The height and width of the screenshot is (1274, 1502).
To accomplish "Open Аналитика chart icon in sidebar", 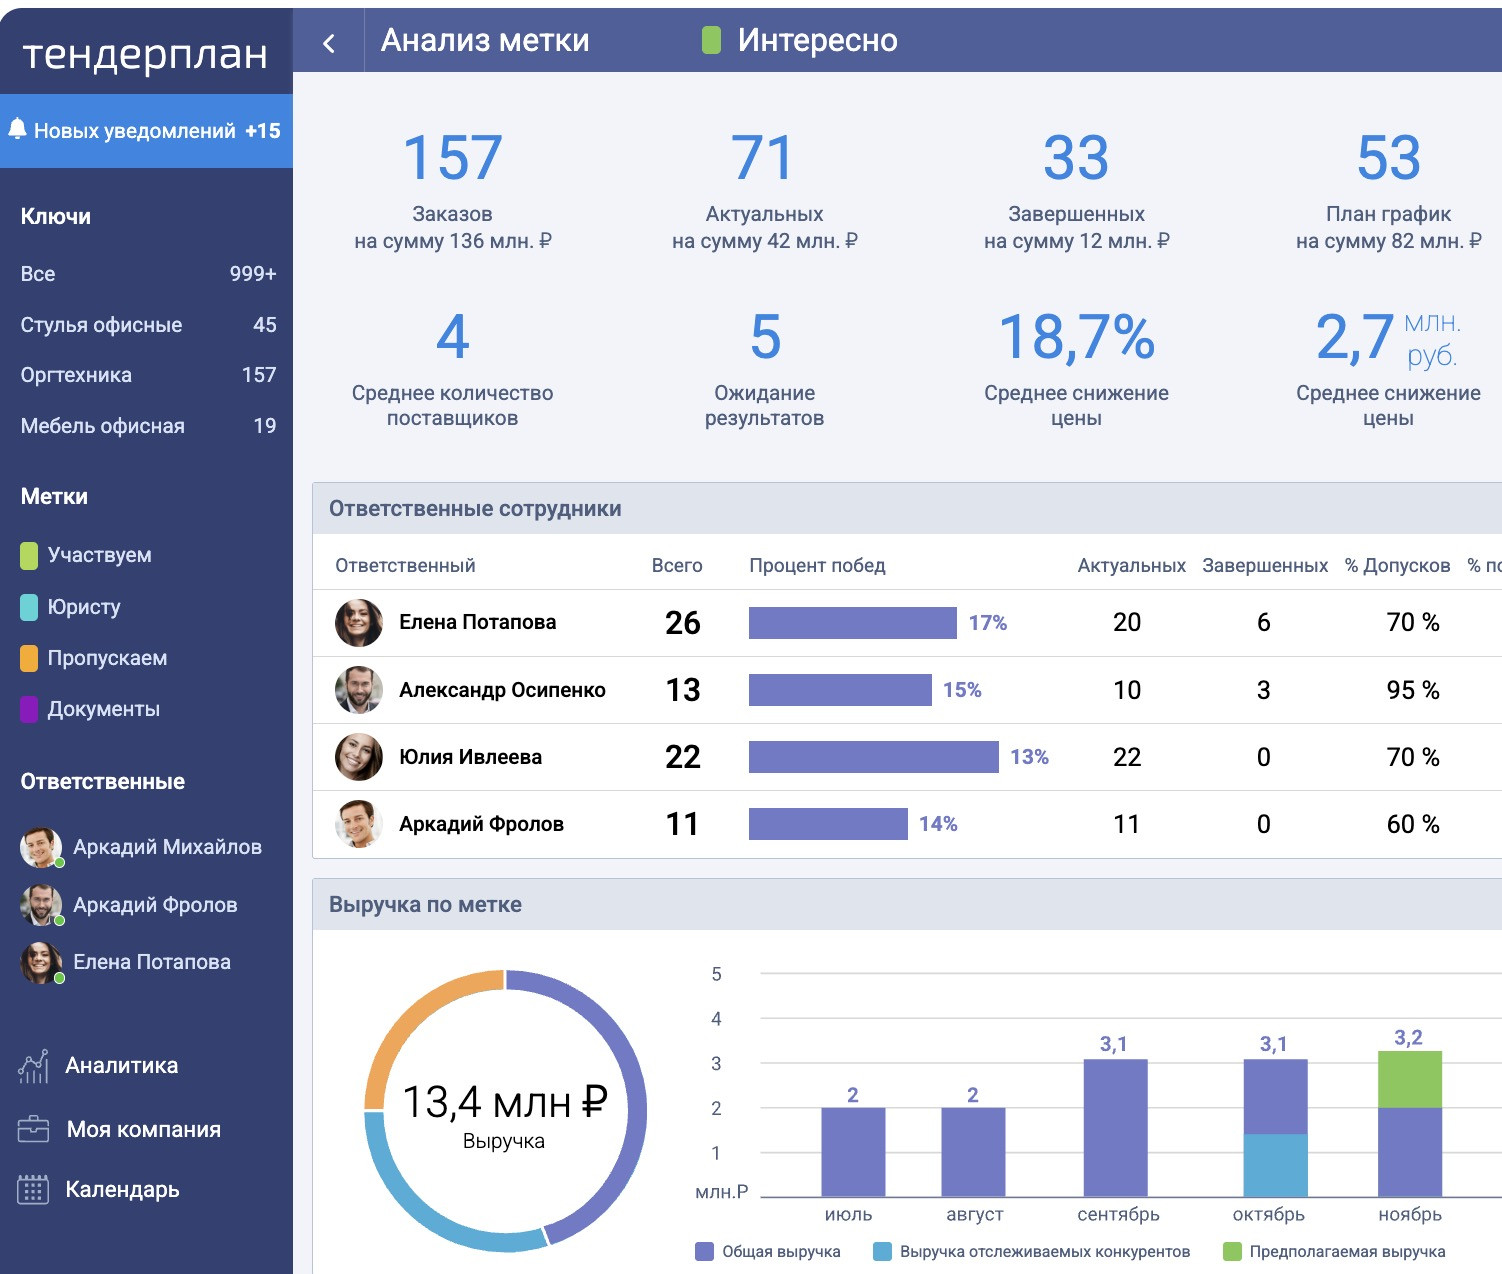I will [x=33, y=1066].
